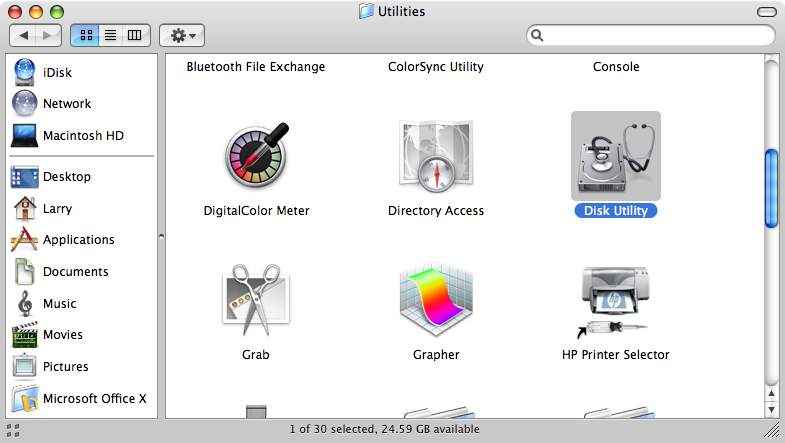Click the Music note sidebar icon
The image size is (785, 443).
coord(25,303)
